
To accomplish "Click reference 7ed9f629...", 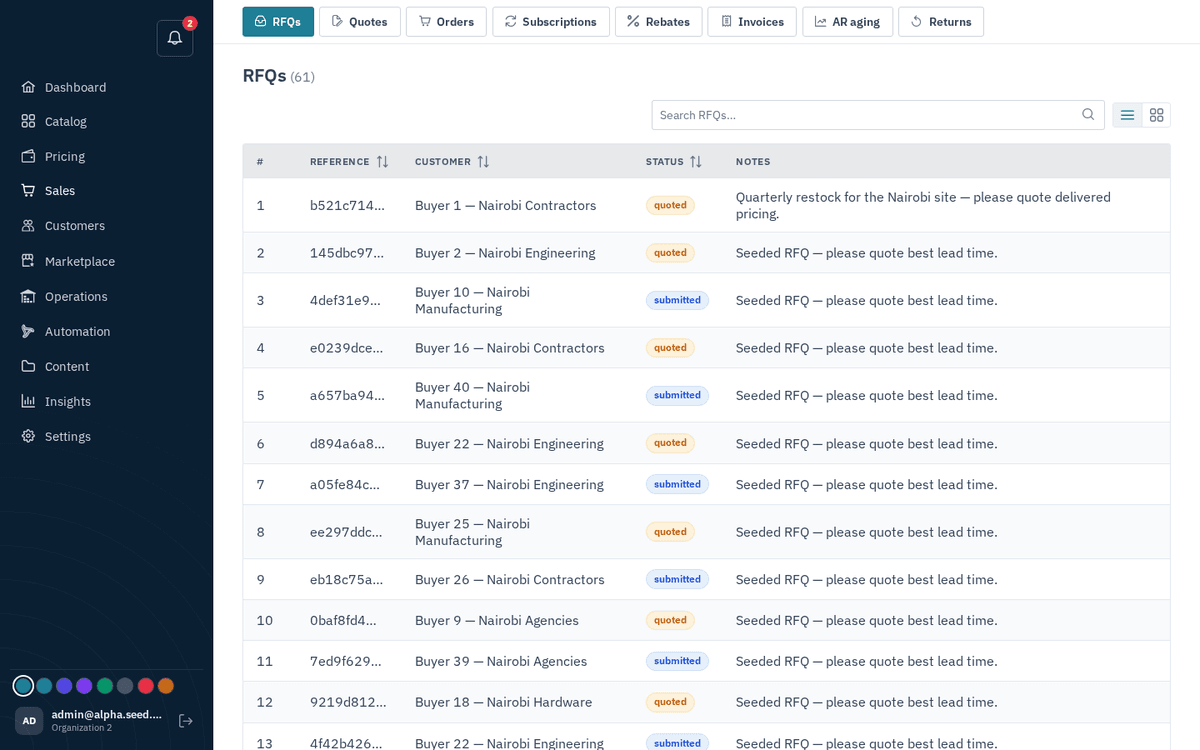I will coord(346,662).
